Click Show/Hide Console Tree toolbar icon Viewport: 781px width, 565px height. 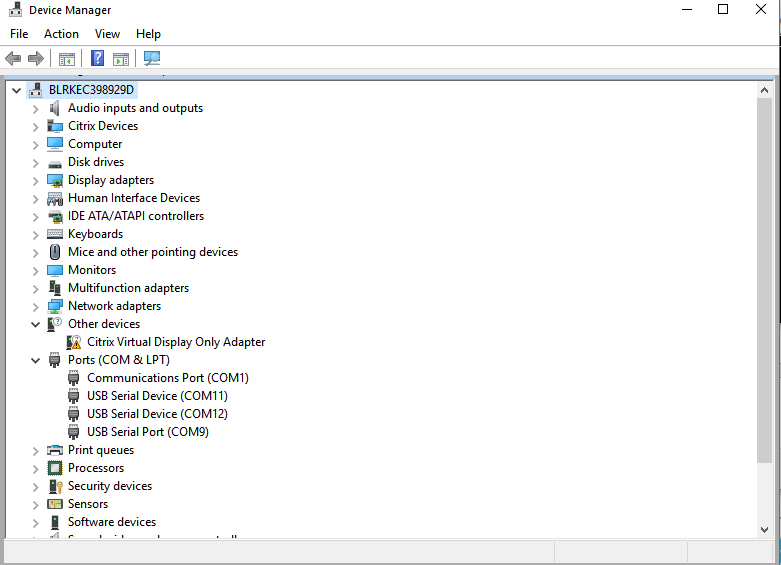click(x=67, y=59)
